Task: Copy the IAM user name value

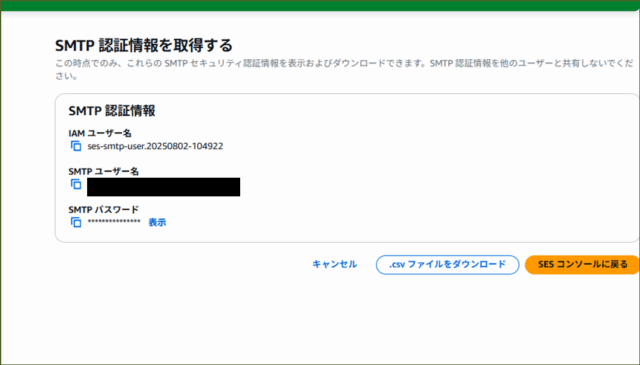Action: [x=76, y=146]
